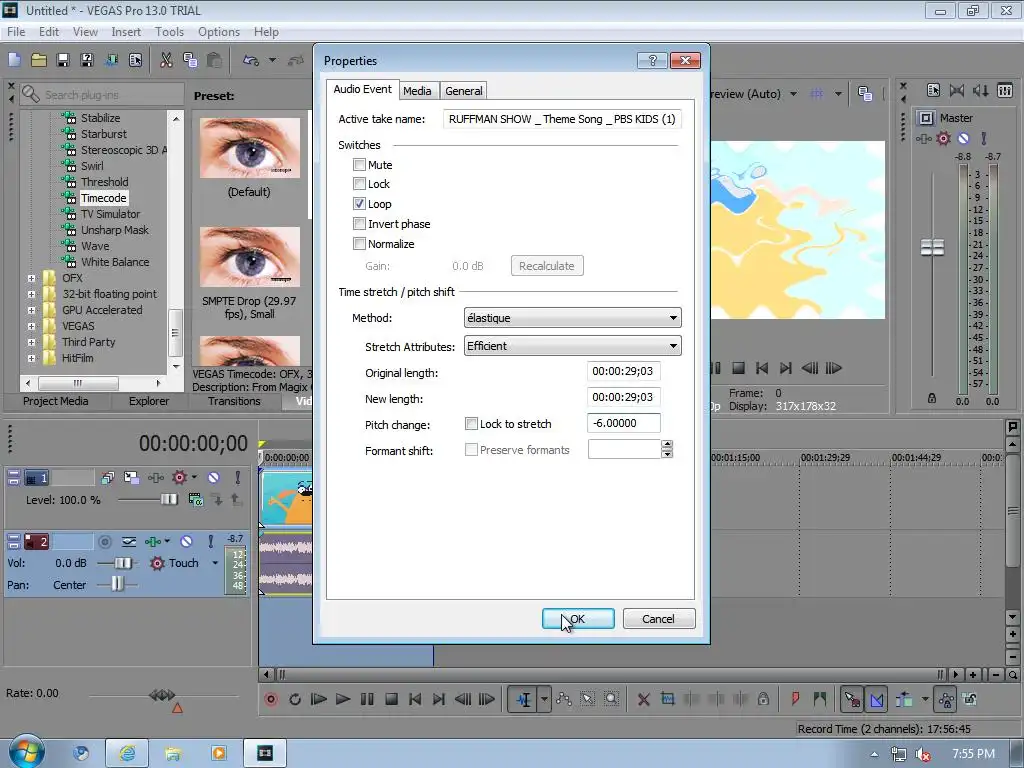Switch to the Project Media tab

tap(56, 401)
